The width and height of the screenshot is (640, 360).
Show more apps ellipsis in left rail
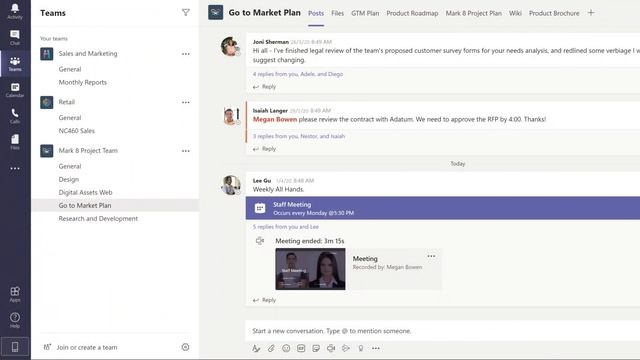coord(15,168)
